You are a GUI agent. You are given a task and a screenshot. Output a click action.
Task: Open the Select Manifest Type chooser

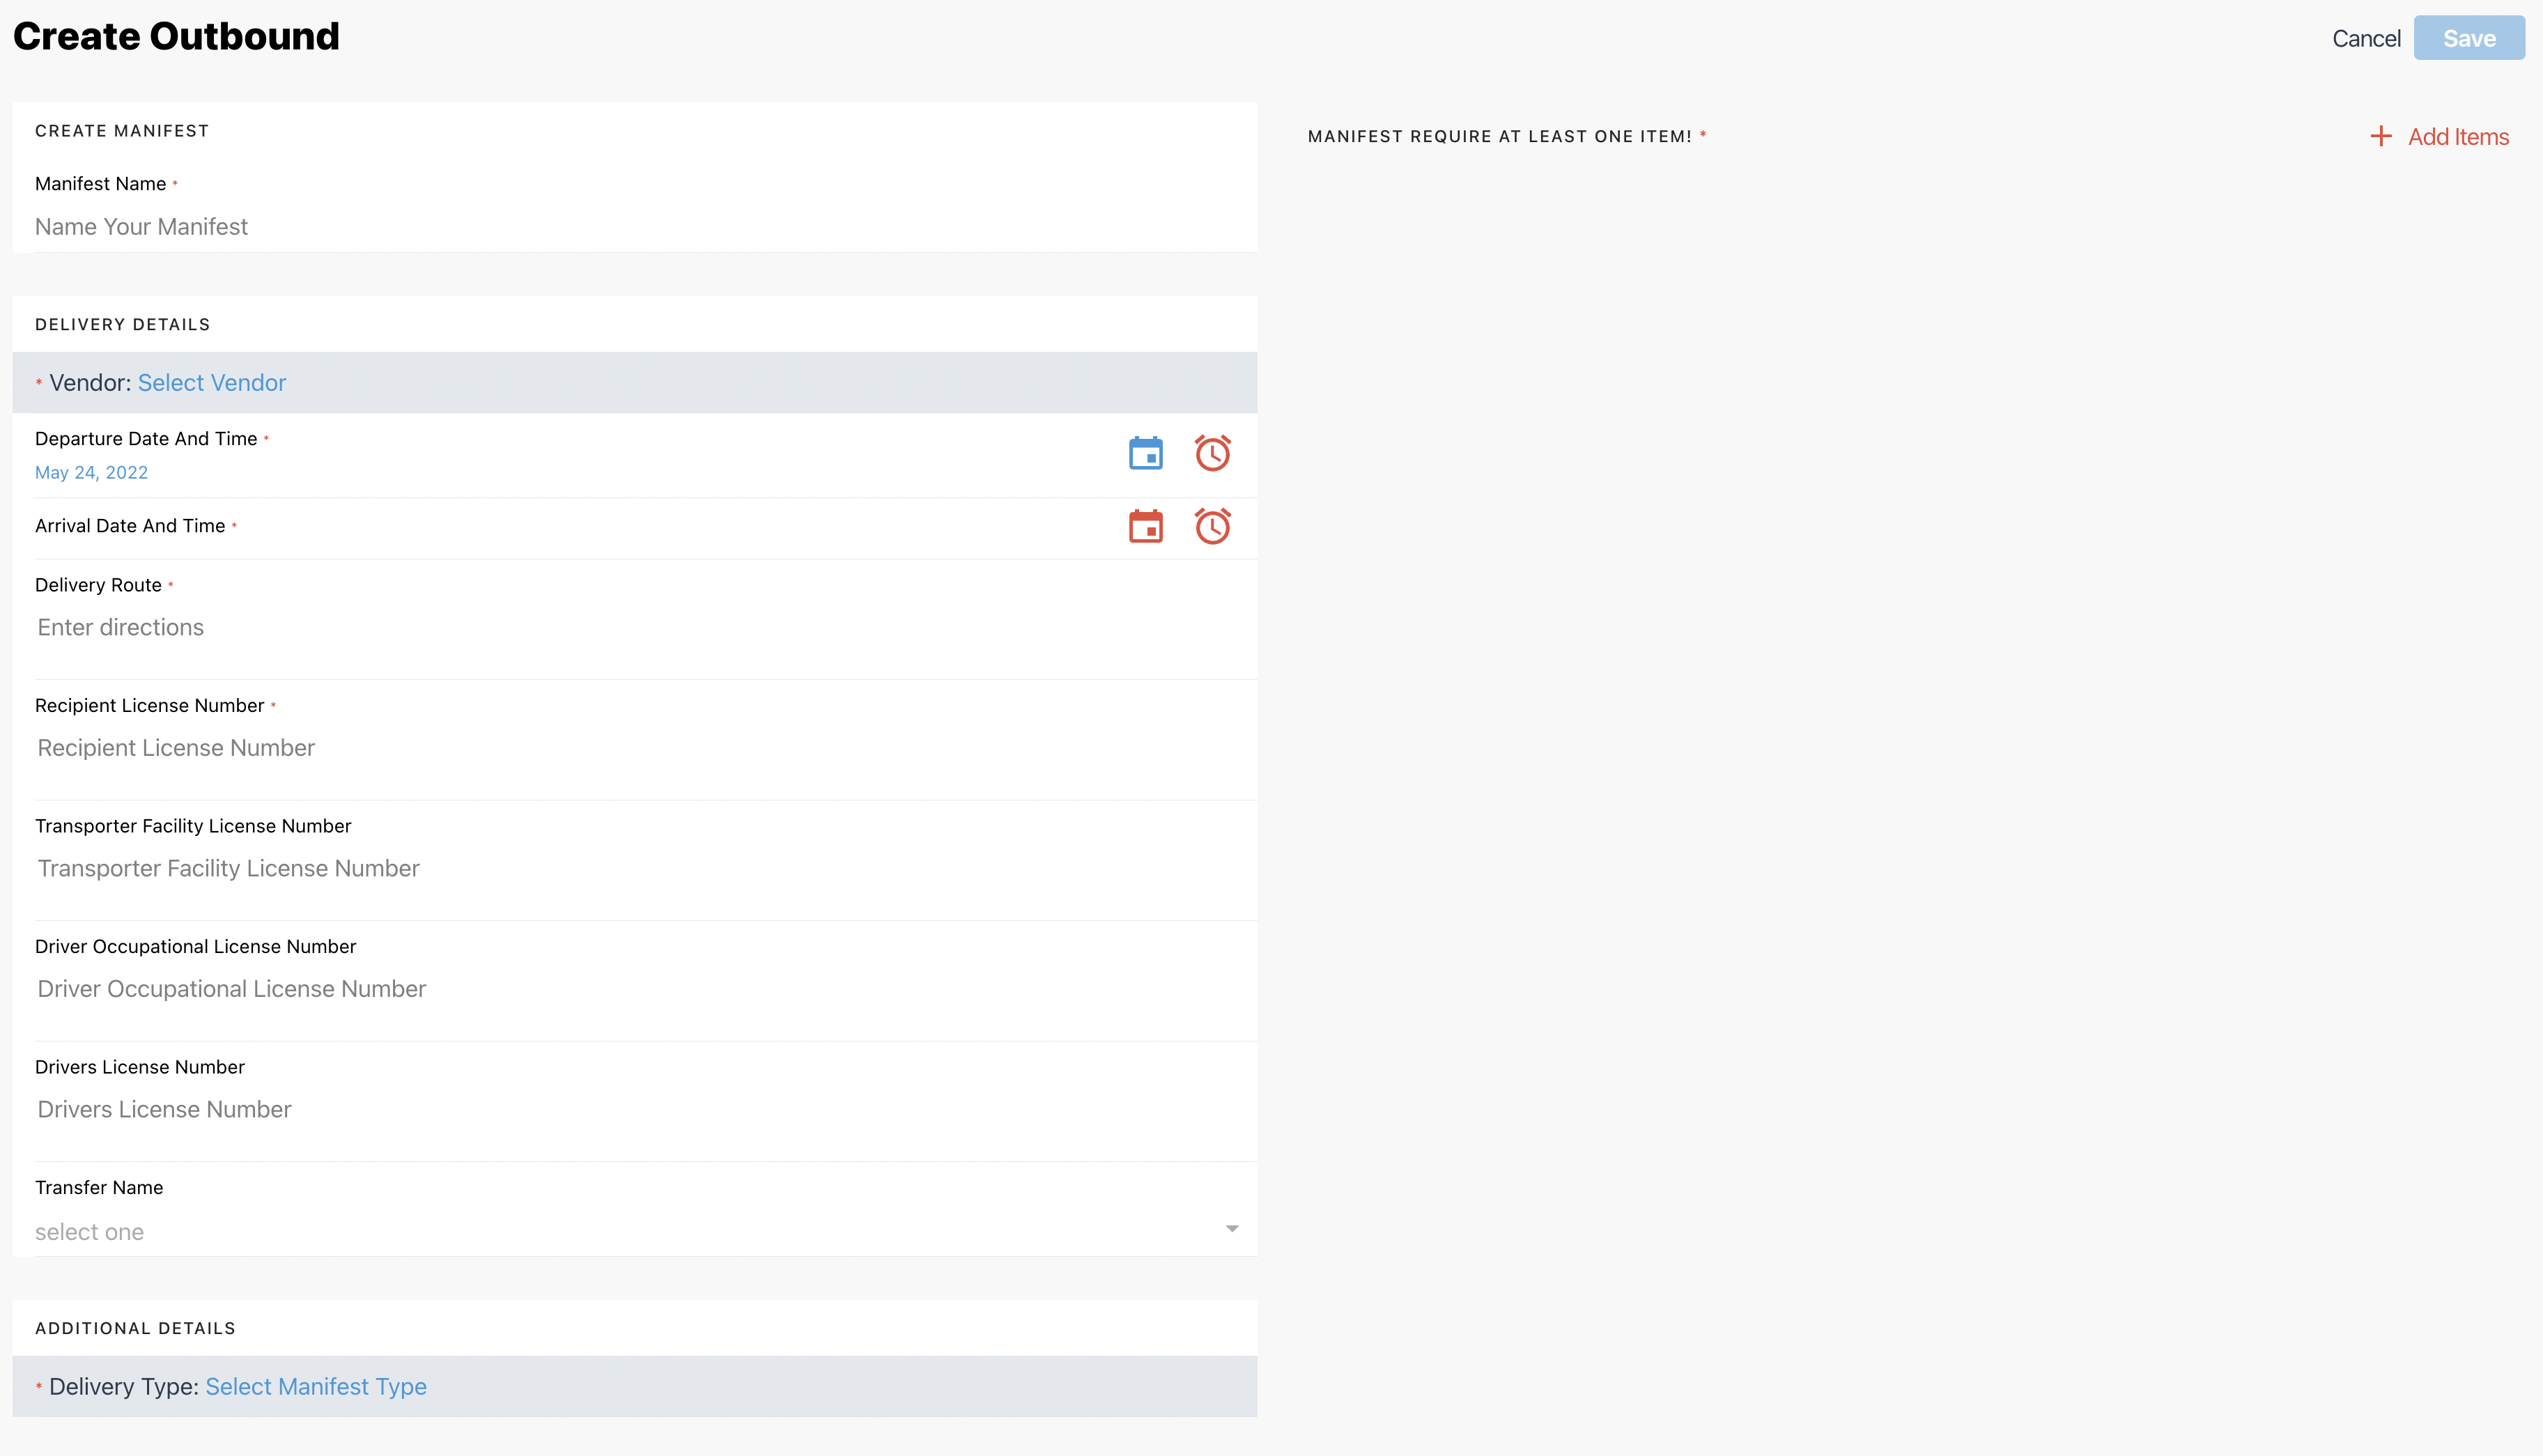(x=315, y=1387)
